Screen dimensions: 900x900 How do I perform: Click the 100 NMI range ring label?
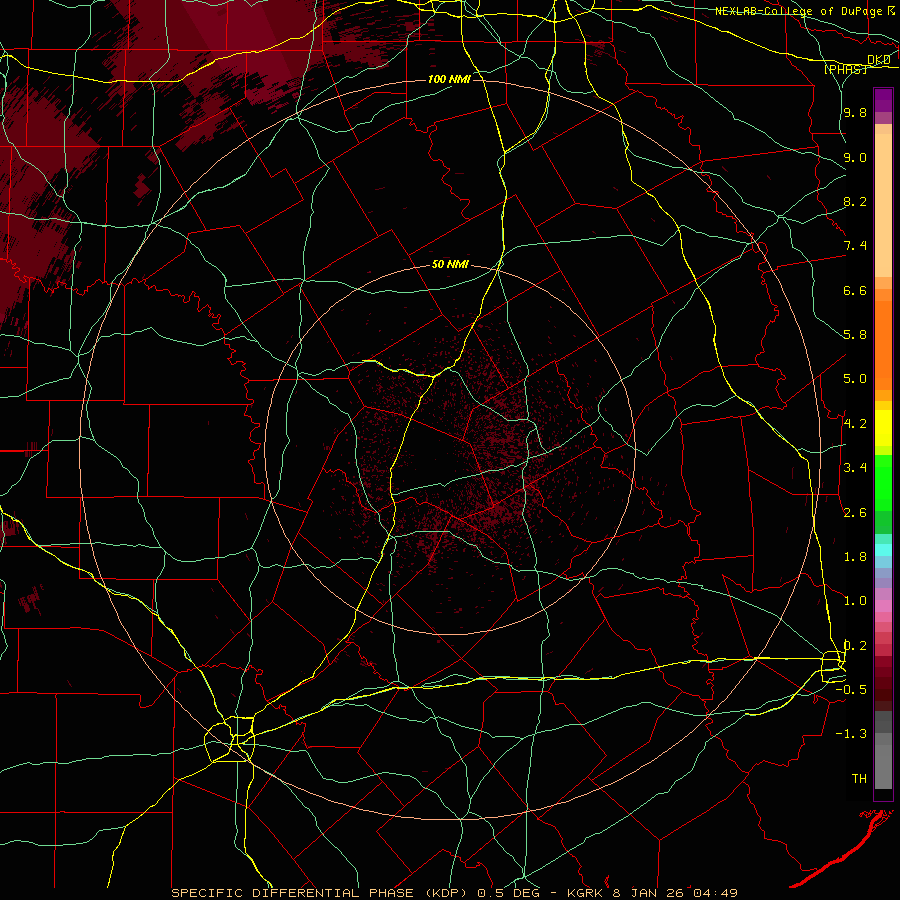(449, 79)
